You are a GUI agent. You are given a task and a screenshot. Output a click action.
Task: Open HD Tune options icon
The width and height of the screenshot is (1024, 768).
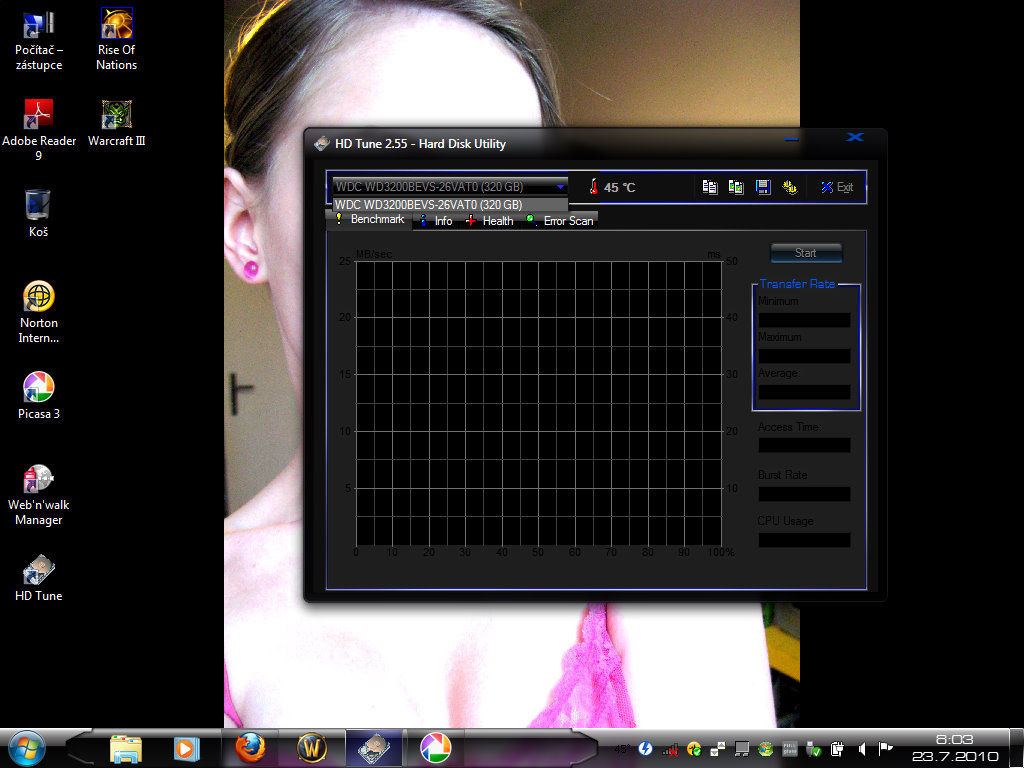[x=789, y=187]
